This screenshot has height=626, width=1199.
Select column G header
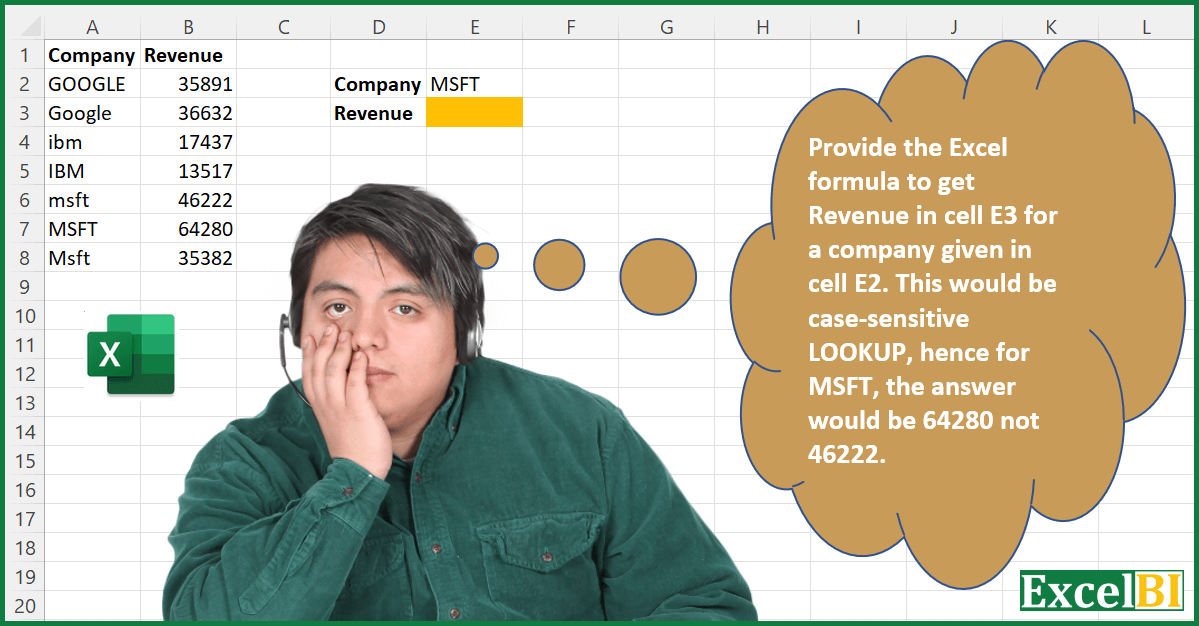(667, 27)
